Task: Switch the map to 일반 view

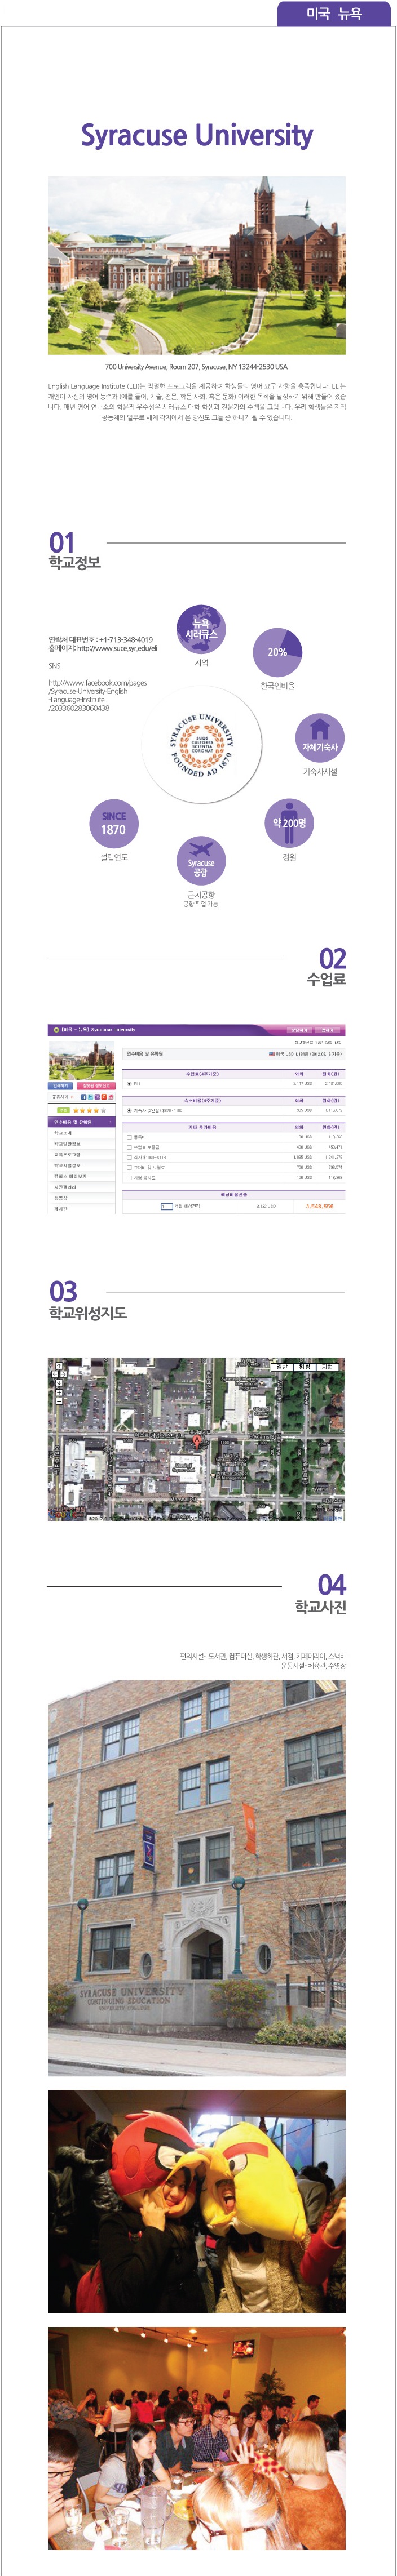Action: pyautogui.click(x=282, y=1367)
